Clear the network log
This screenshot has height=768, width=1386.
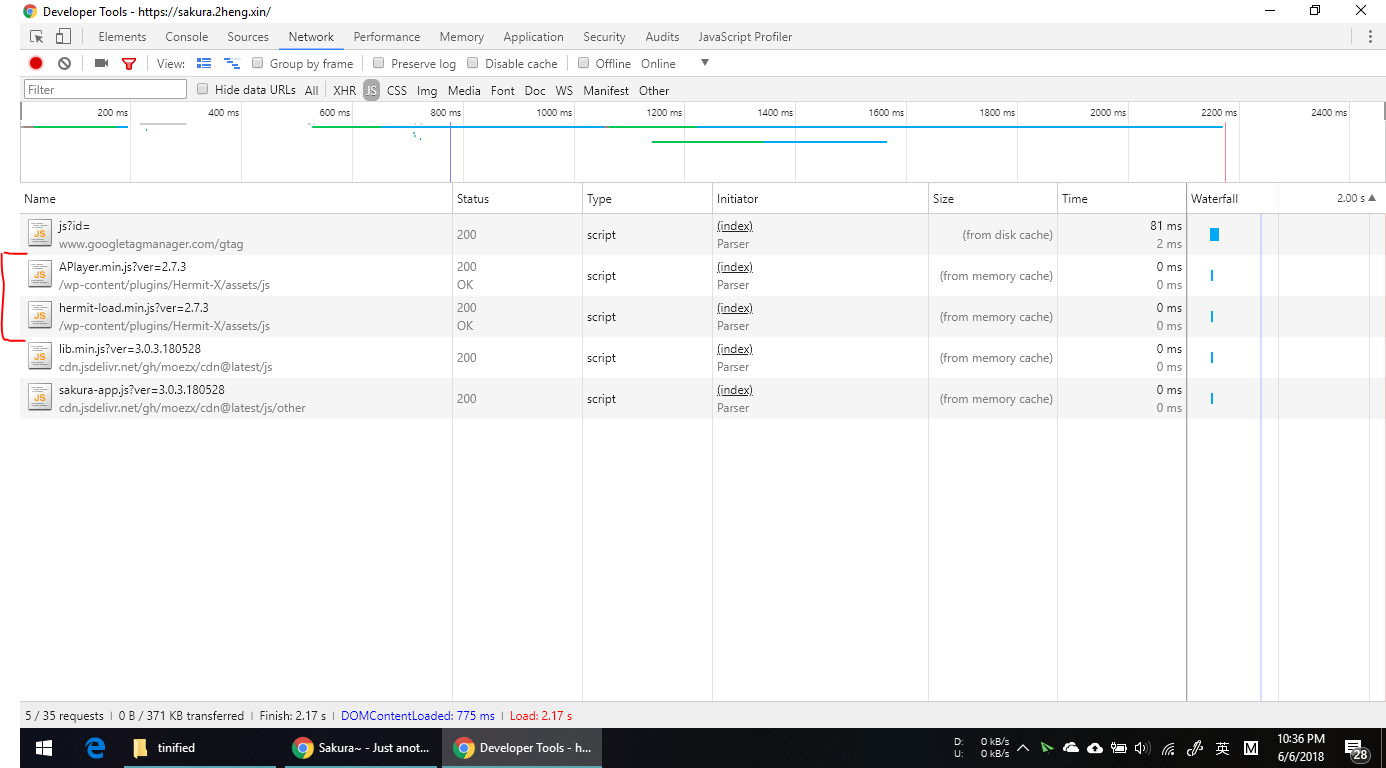click(64, 63)
